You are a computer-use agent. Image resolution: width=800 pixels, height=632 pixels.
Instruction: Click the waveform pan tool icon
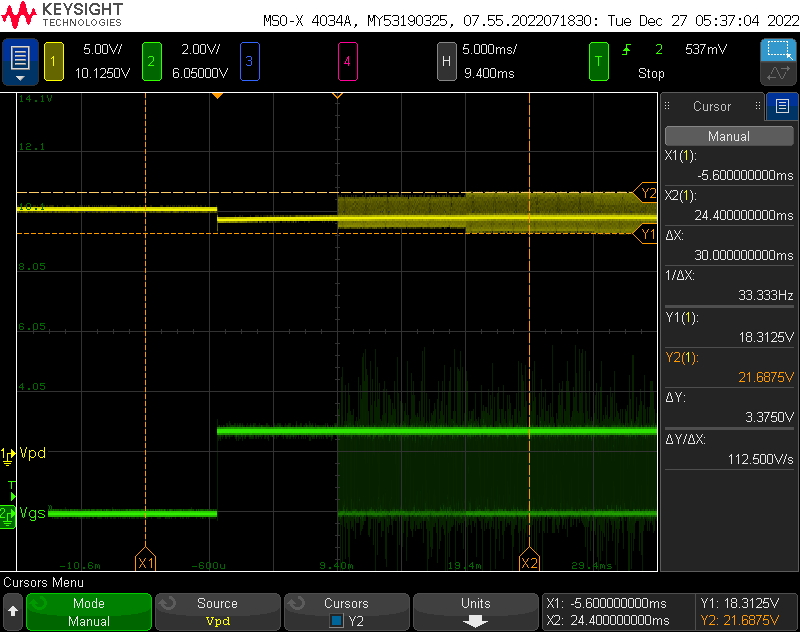pos(777,74)
